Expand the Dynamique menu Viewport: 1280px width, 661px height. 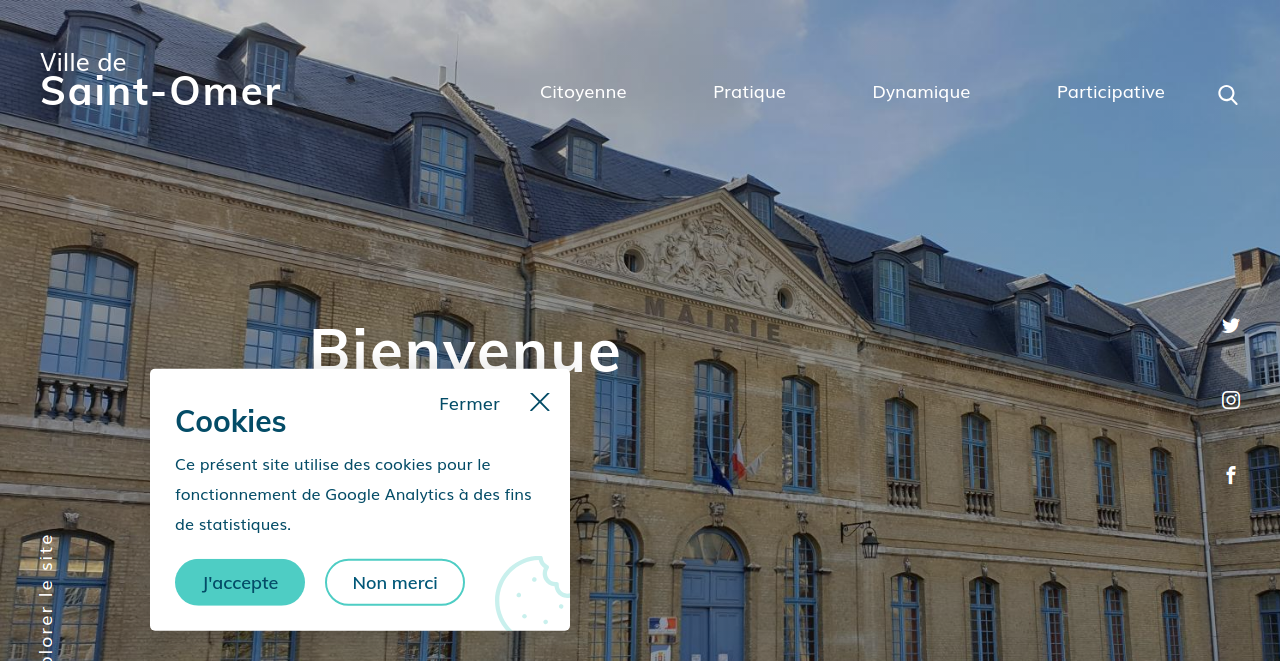[921, 92]
